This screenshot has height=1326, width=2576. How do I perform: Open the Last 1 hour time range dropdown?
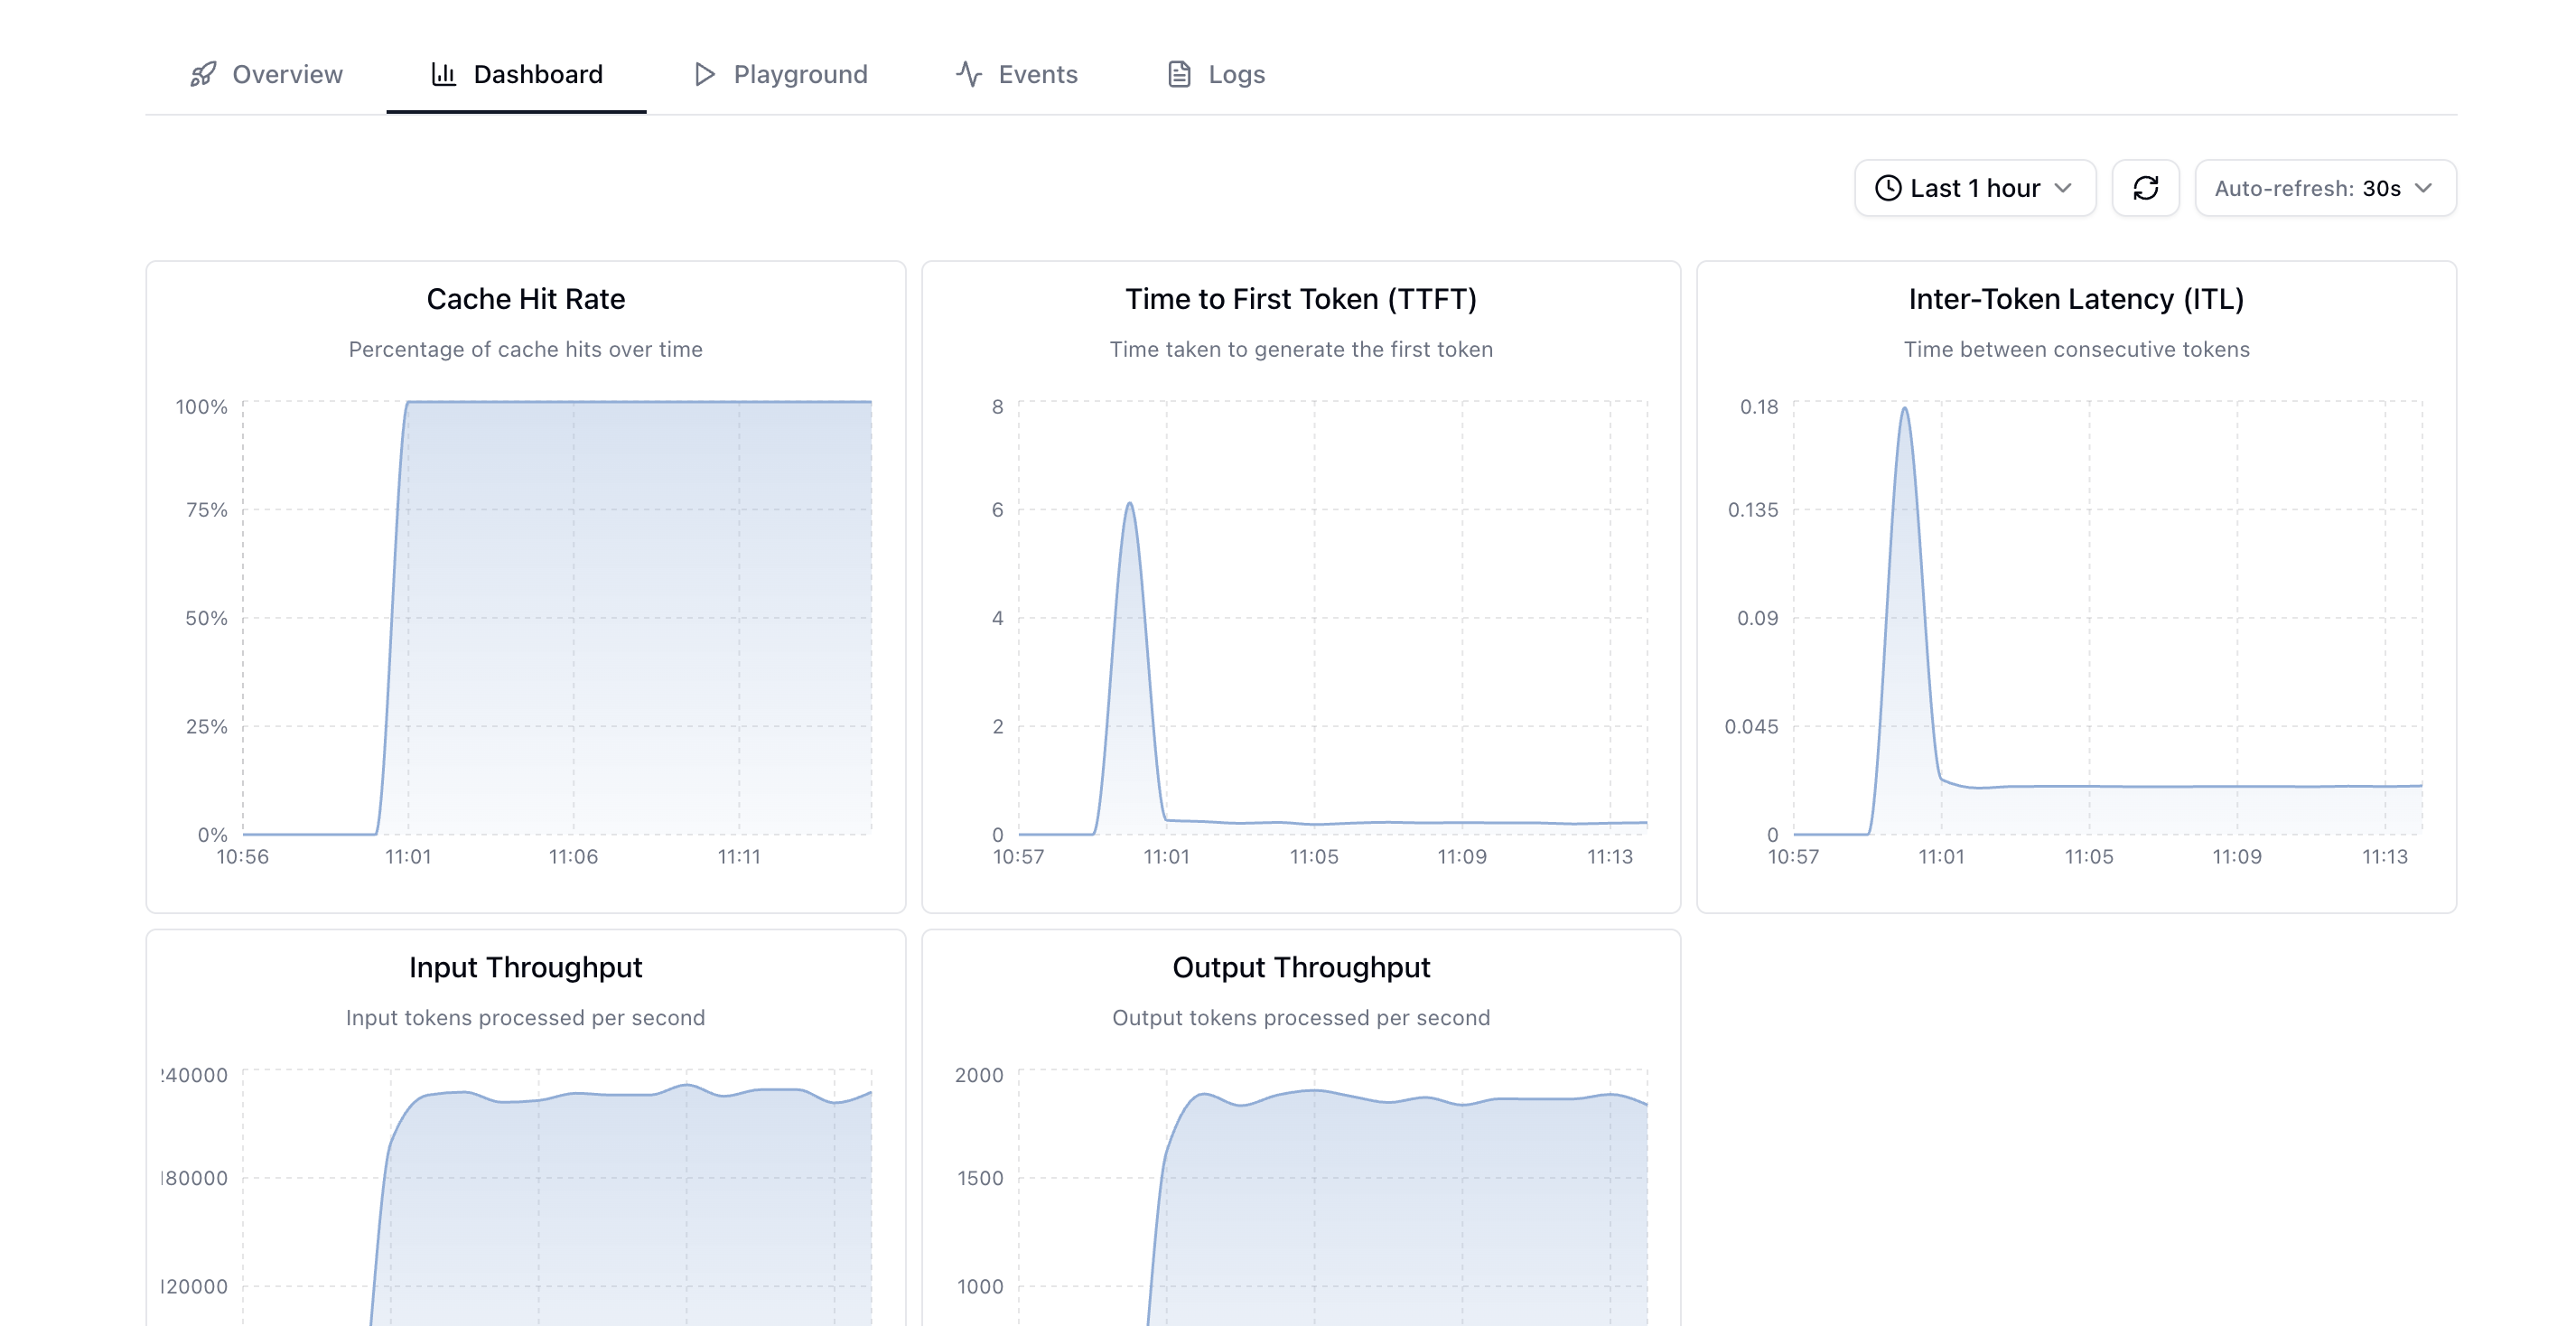click(x=1975, y=187)
